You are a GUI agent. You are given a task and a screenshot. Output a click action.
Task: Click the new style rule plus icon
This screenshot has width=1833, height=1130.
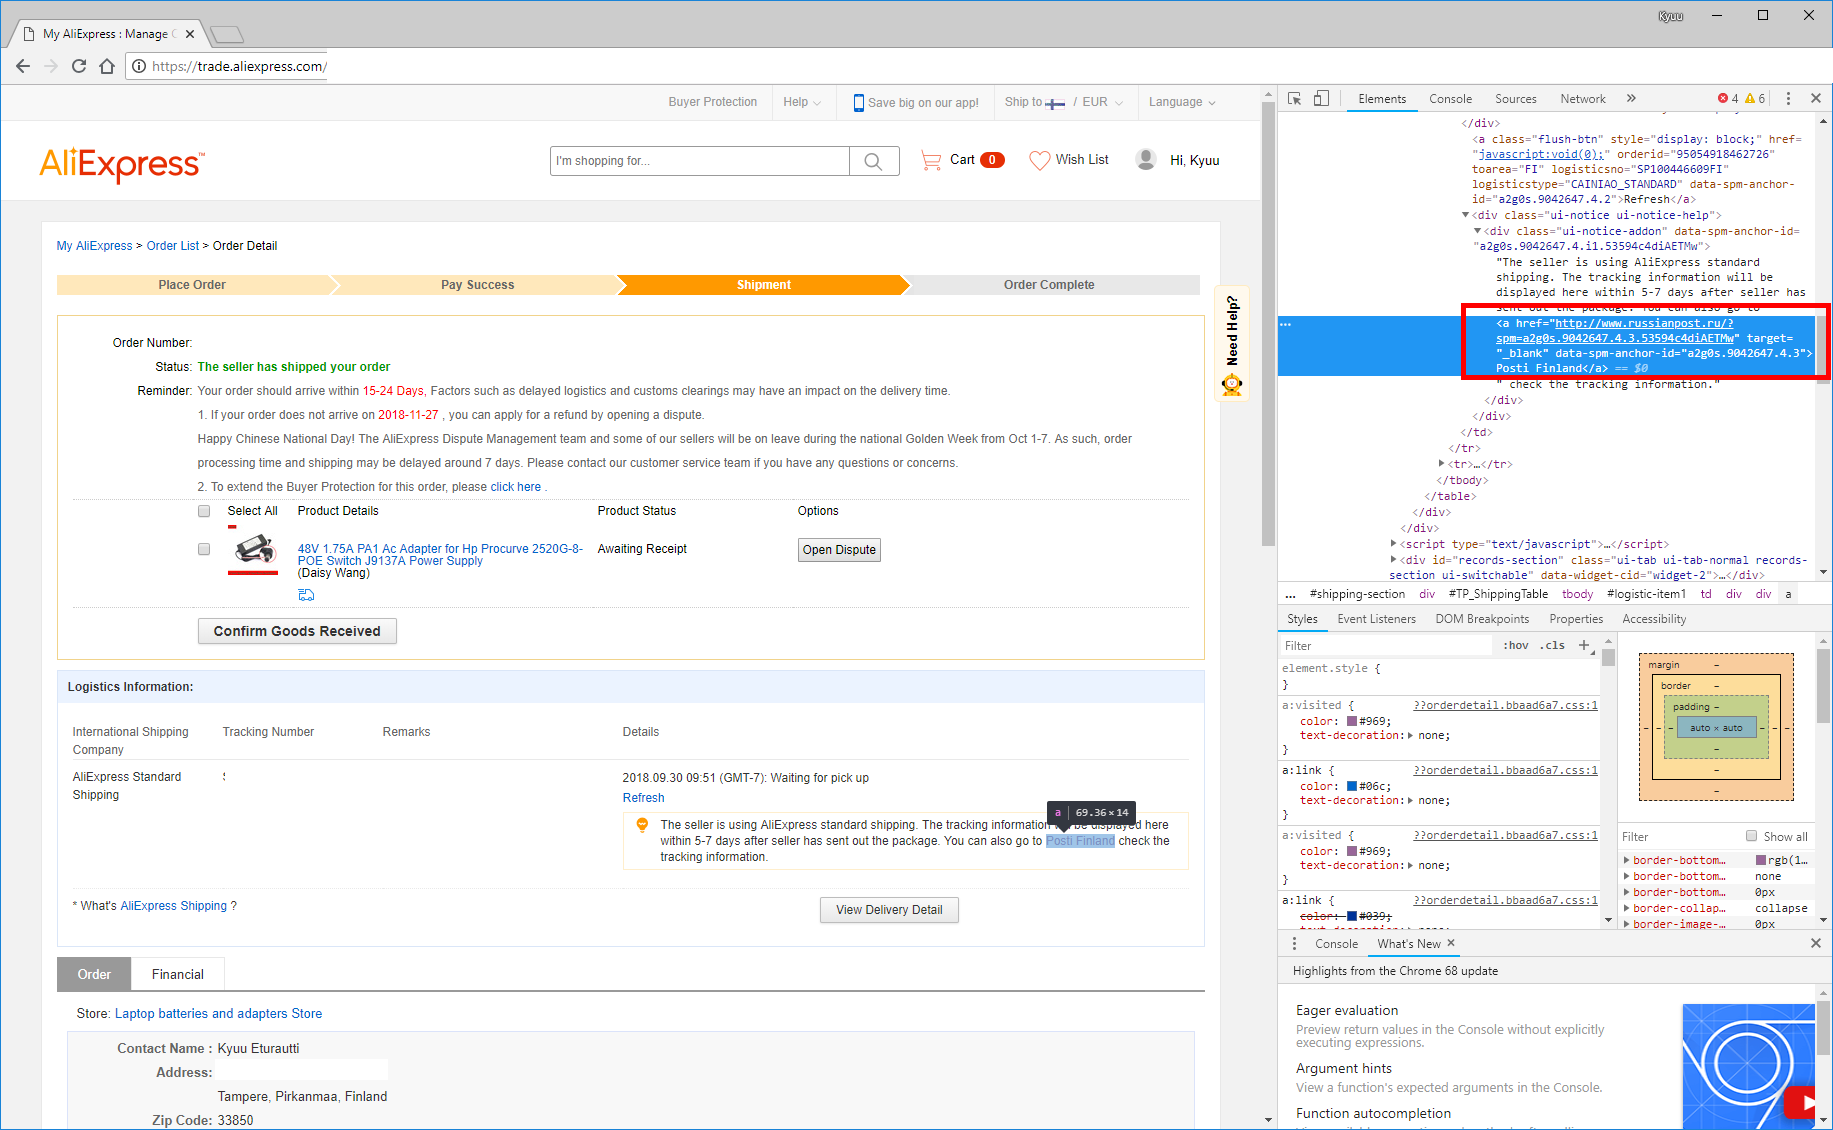[1584, 646]
